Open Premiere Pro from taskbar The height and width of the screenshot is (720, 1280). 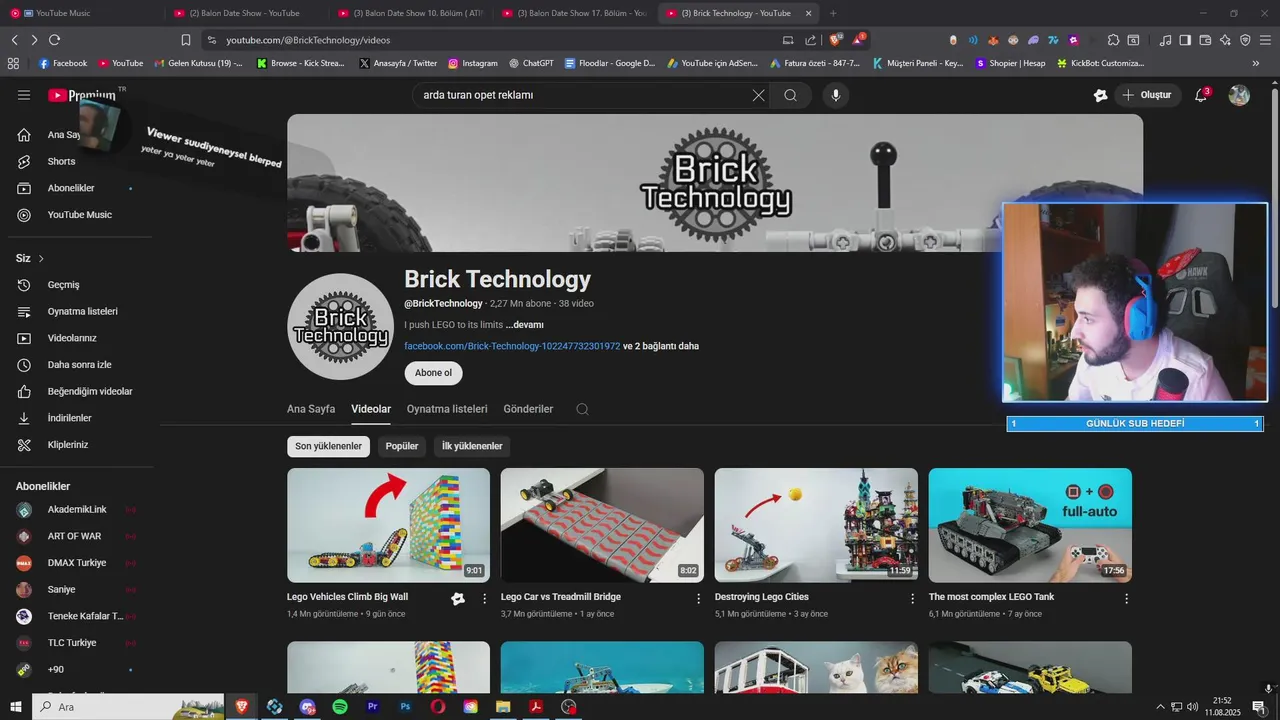(x=373, y=707)
